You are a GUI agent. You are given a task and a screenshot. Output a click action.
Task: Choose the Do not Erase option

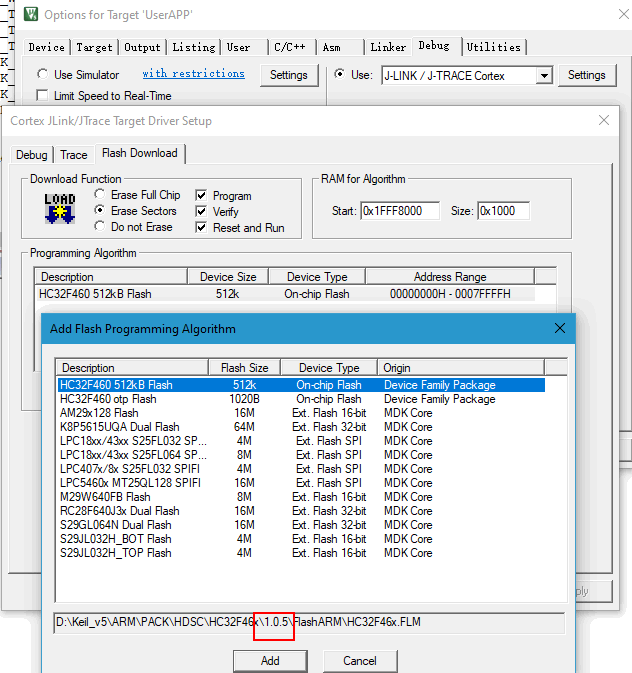pos(99,226)
